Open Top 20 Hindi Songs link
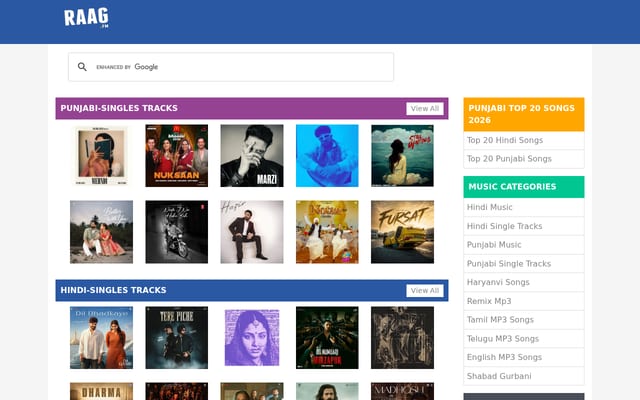This screenshot has height=400, width=640. tap(504, 140)
